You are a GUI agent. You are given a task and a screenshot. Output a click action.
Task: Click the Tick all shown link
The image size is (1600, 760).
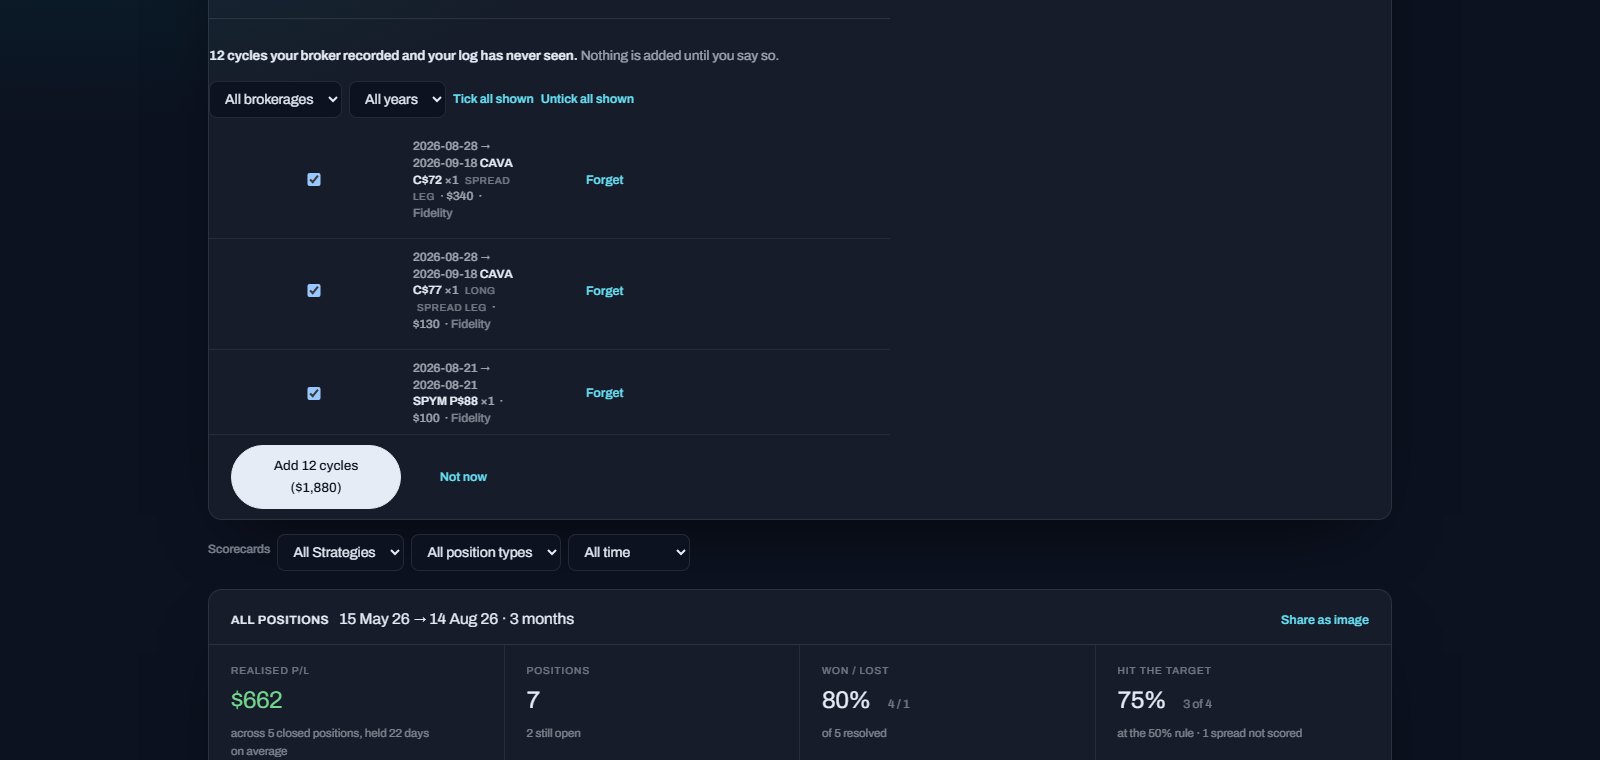(x=493, y=99)
